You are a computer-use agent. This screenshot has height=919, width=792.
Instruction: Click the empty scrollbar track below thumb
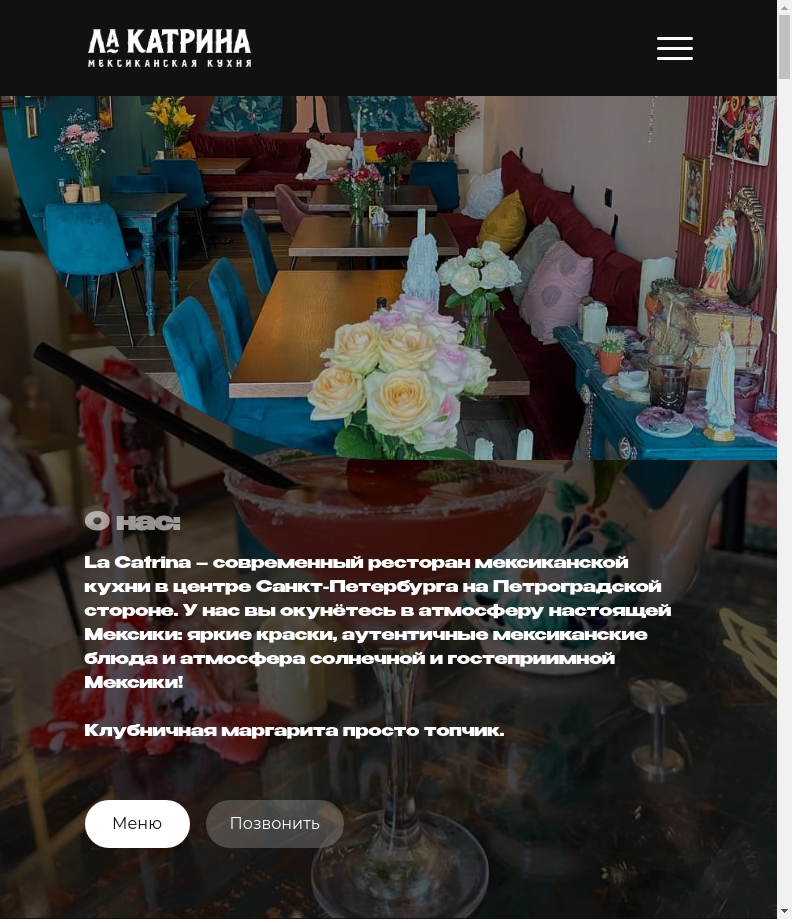784,492
